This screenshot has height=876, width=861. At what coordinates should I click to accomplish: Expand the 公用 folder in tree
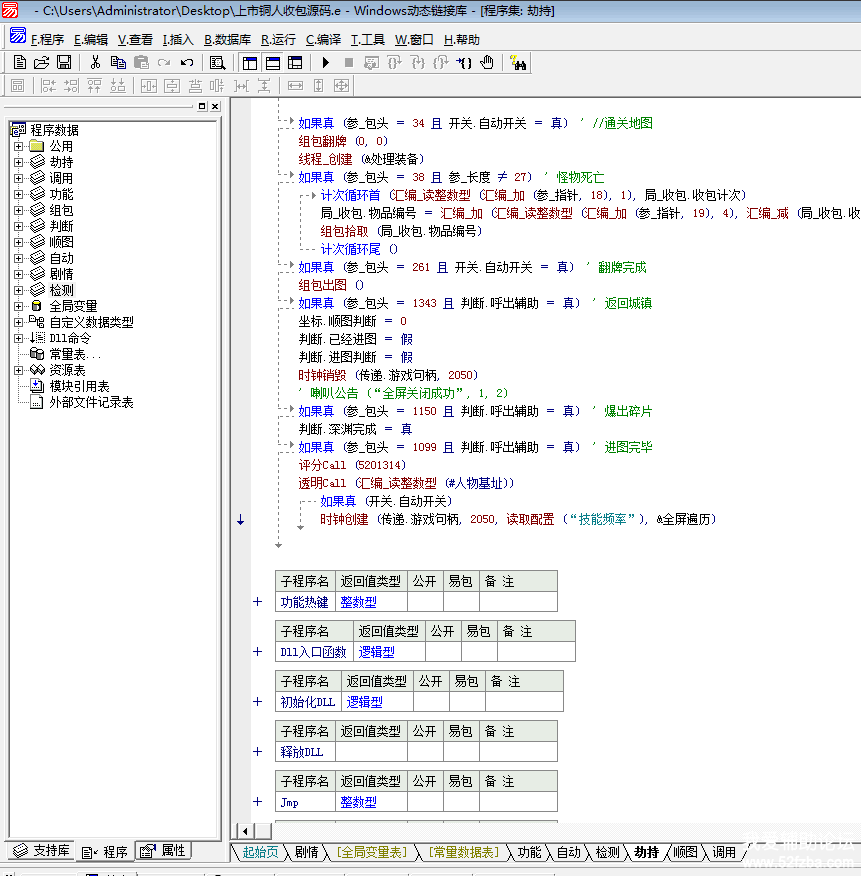point(18,146)
